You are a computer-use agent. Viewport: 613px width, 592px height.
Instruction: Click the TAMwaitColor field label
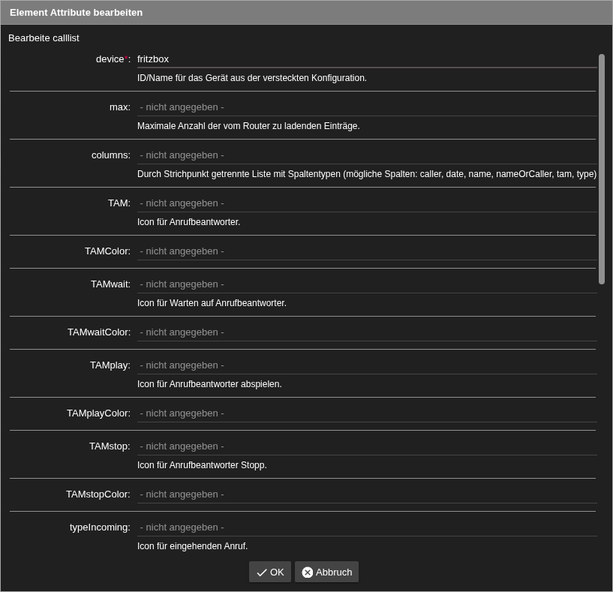pyautogui.click(x=99, y=332)
